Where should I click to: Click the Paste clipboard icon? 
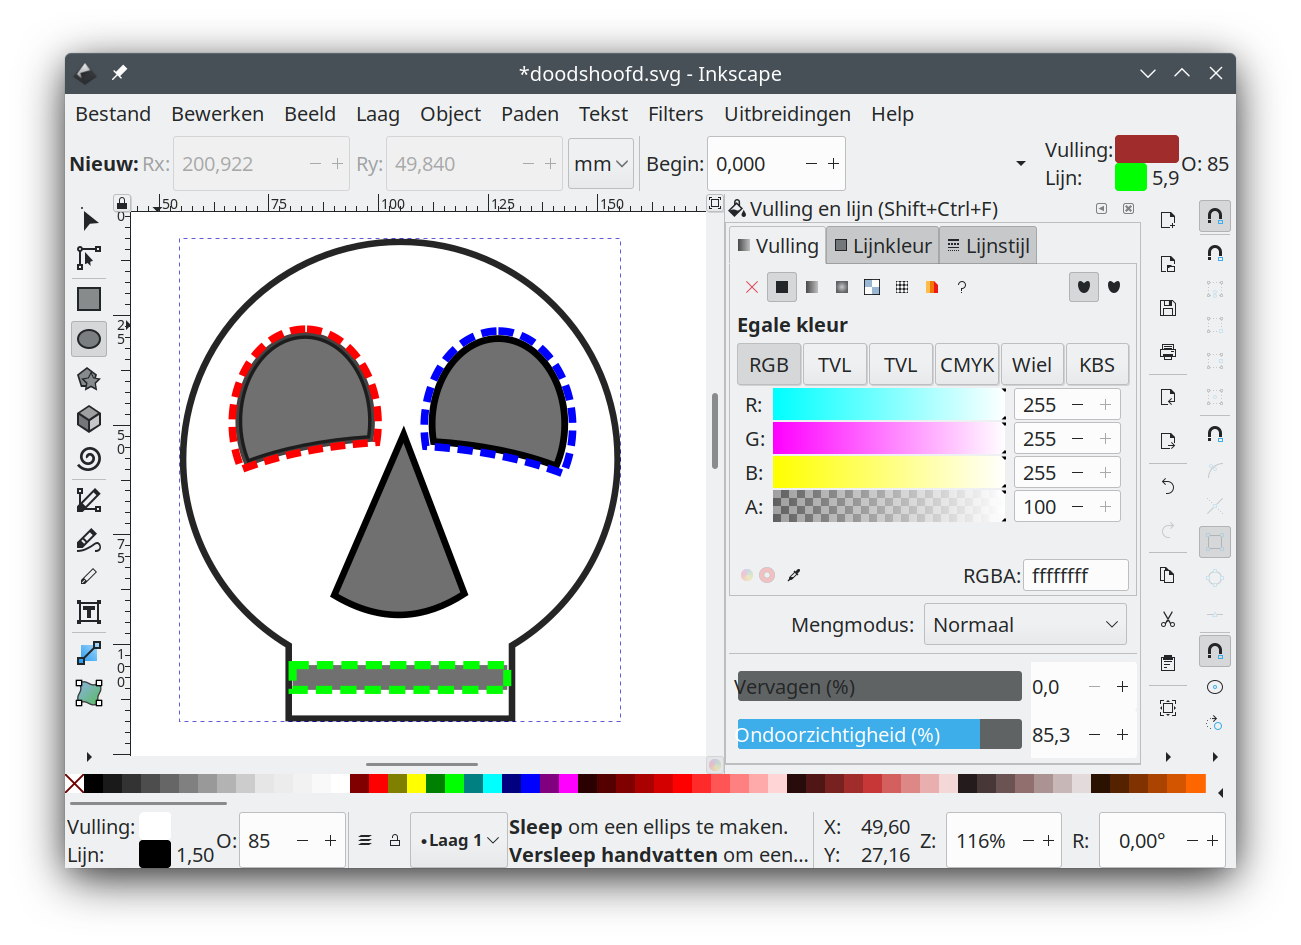click(x=1167, y=663)
